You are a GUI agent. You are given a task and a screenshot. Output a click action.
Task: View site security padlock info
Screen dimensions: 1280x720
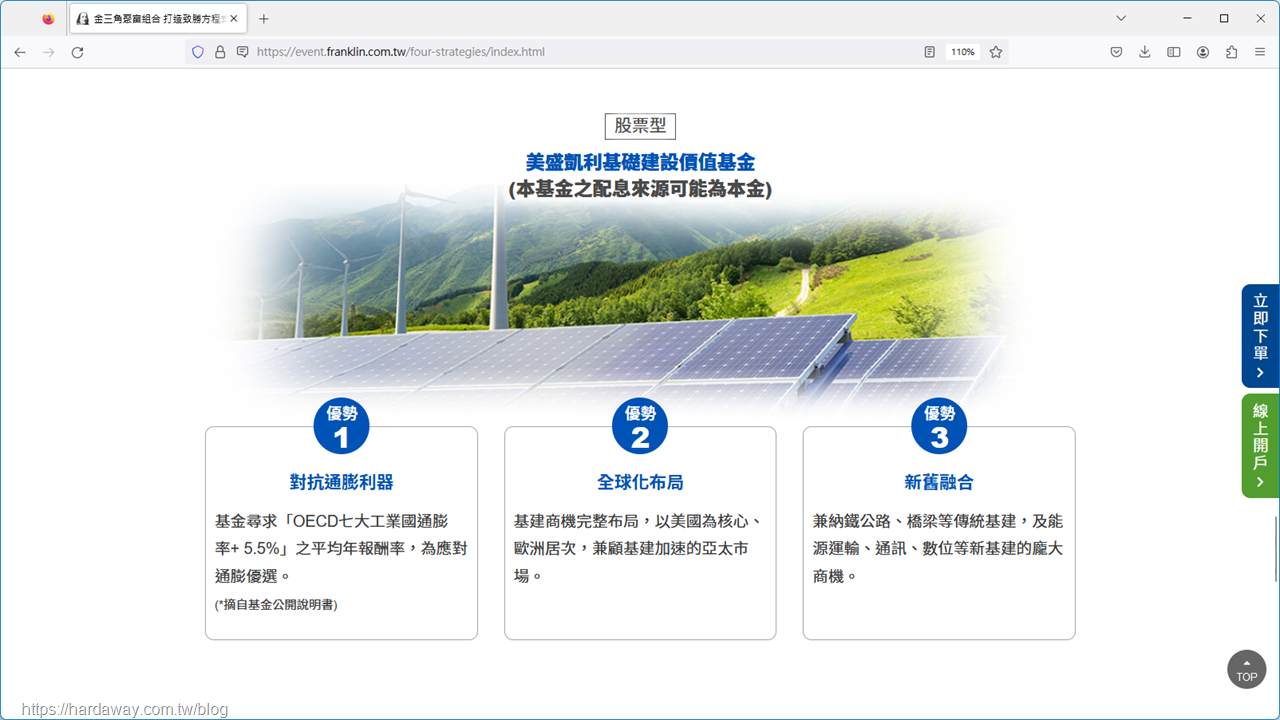[x=220, y=52]
